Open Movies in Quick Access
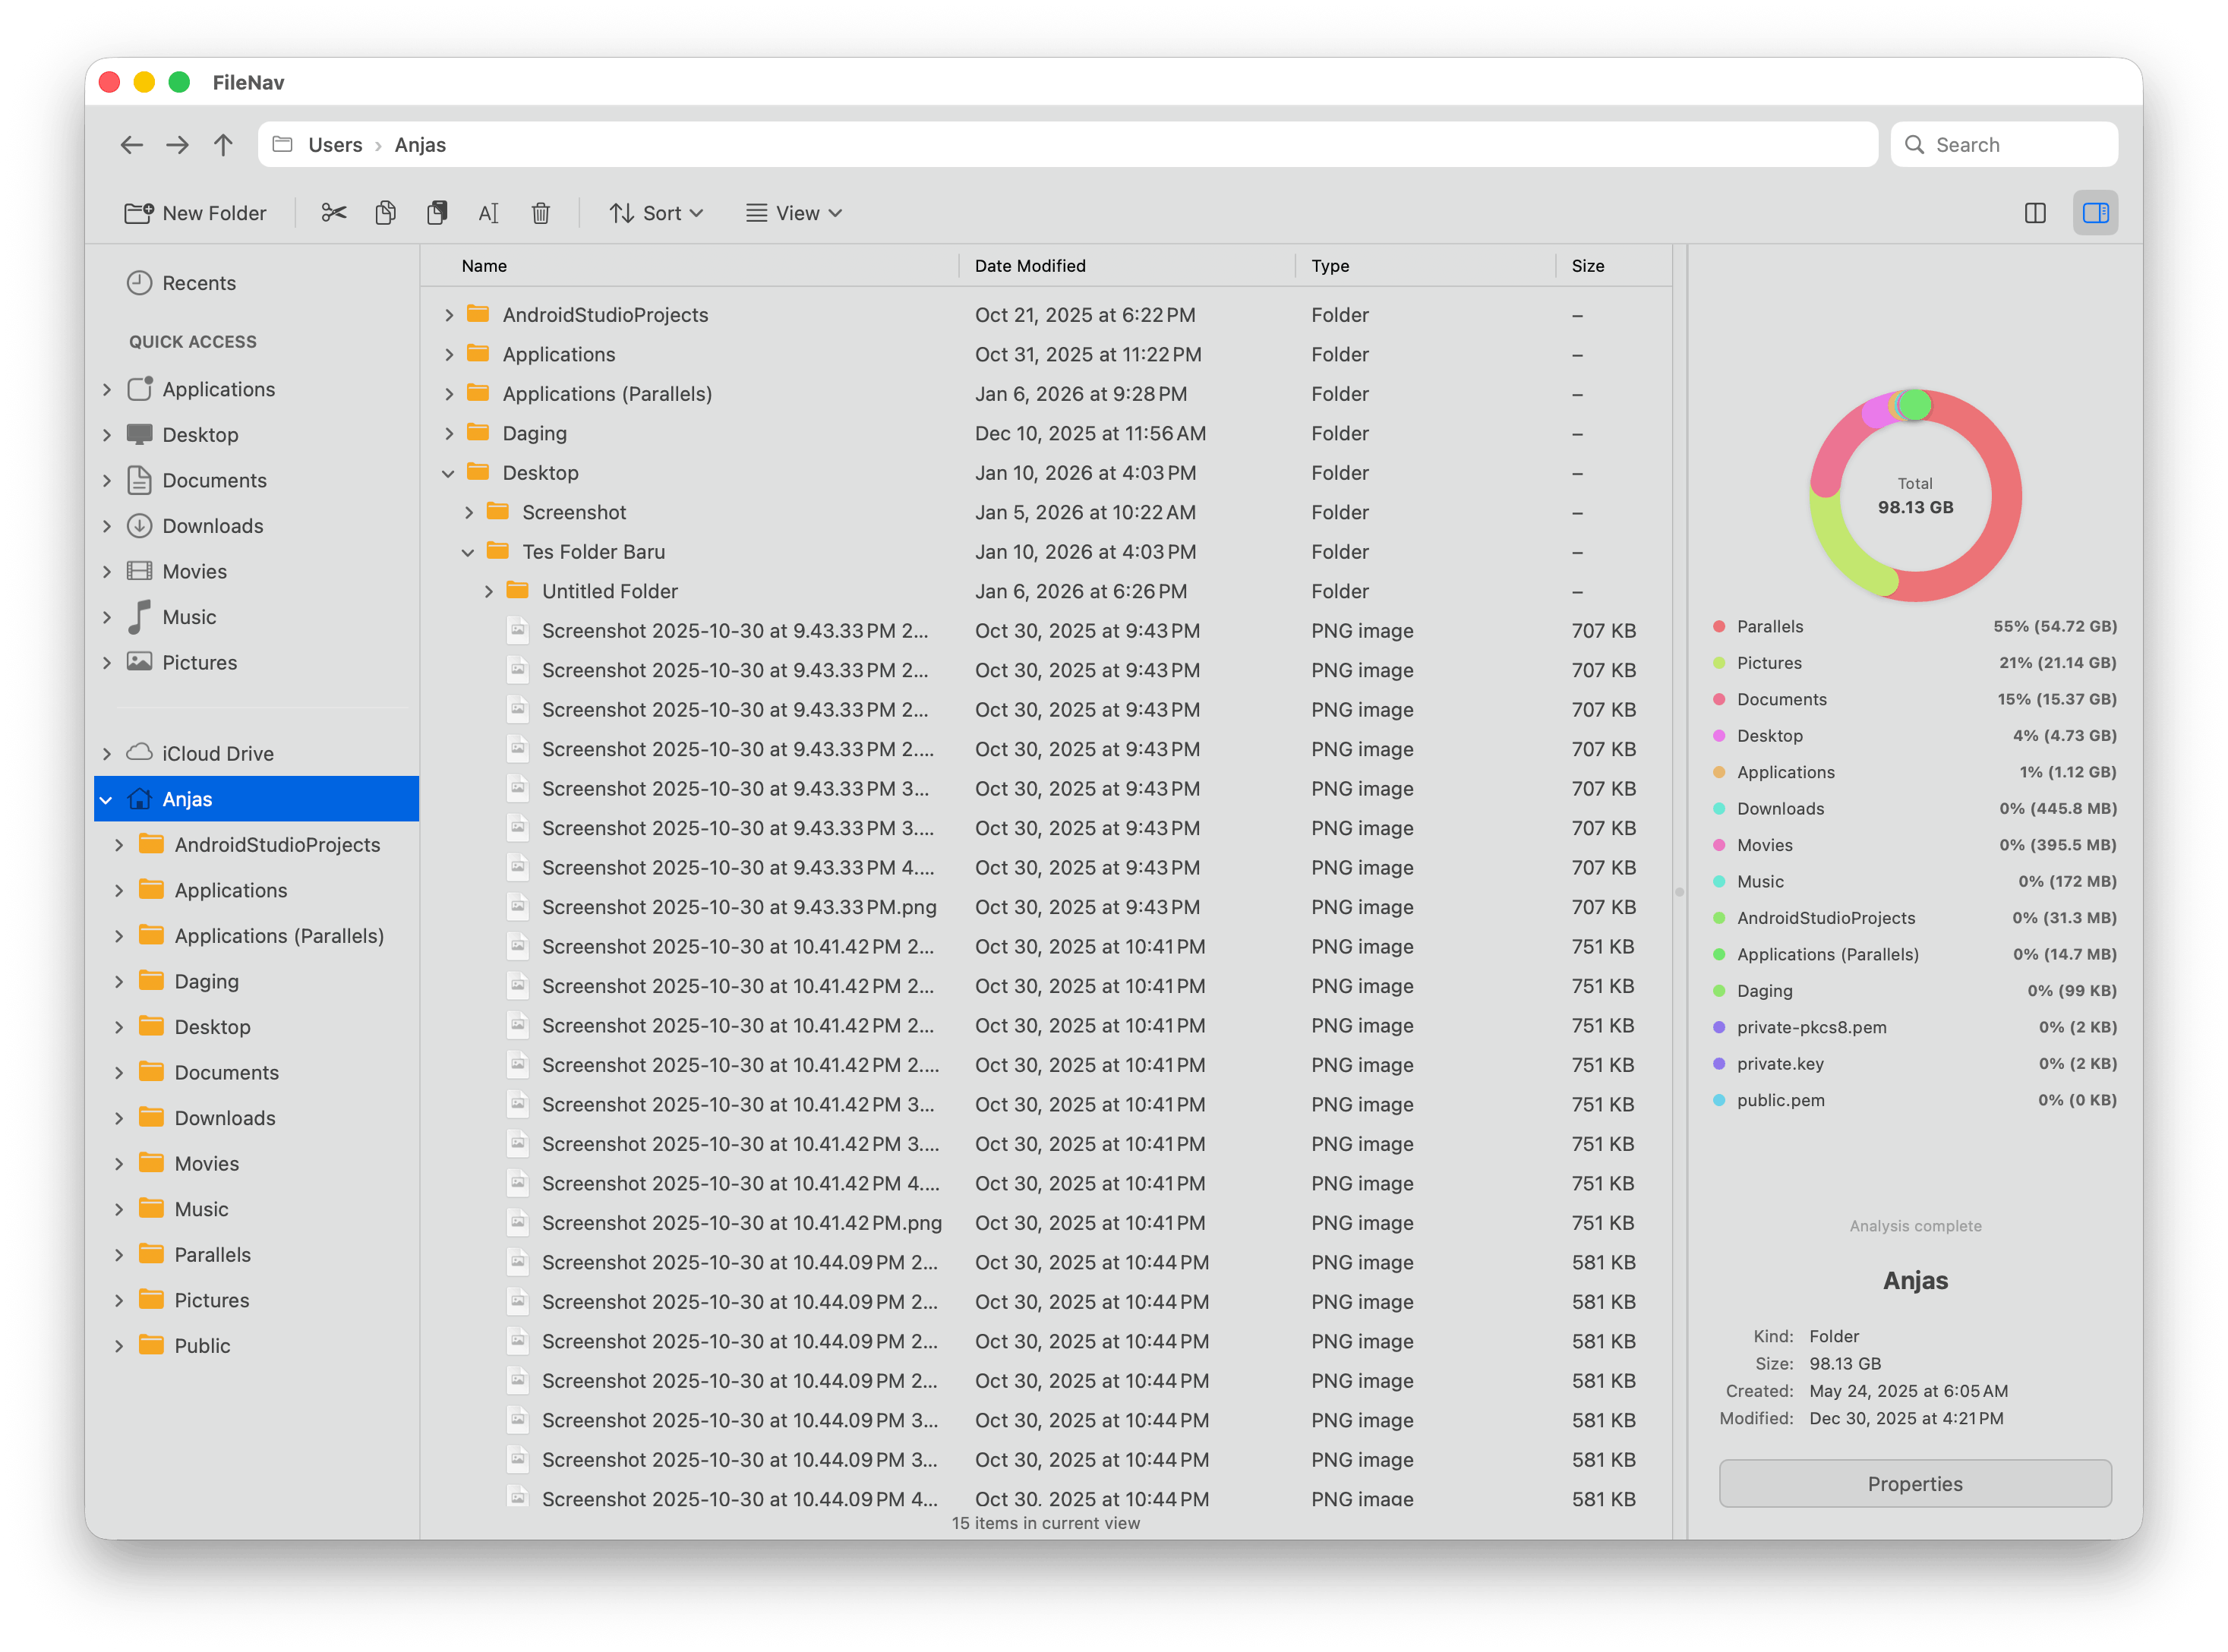The height and width of the screenshot is (1652, 2228). (x=195, y=571)
